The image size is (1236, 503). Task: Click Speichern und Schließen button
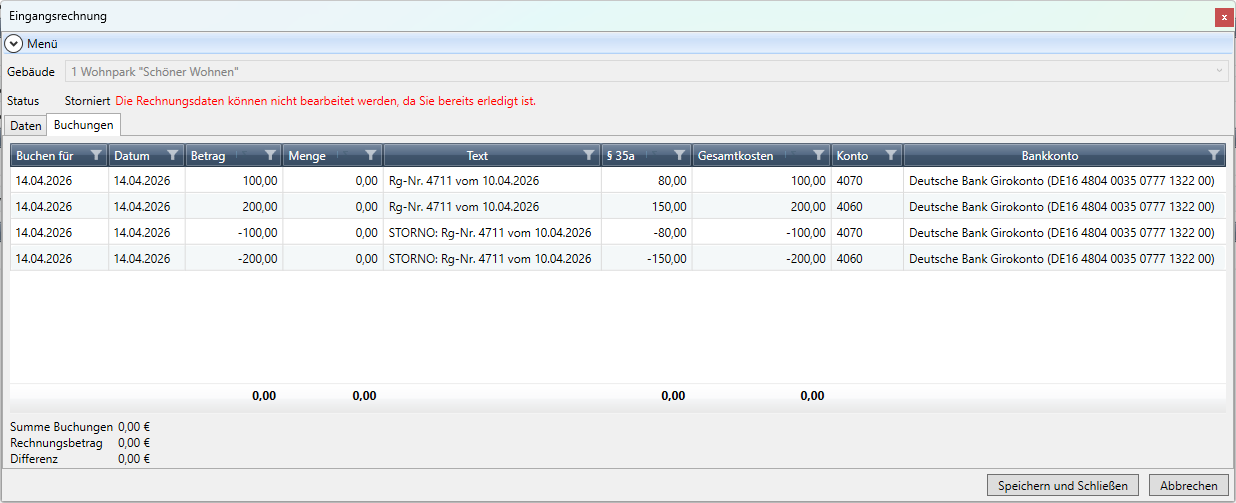pyautogui.click(x=1063, y=485)
